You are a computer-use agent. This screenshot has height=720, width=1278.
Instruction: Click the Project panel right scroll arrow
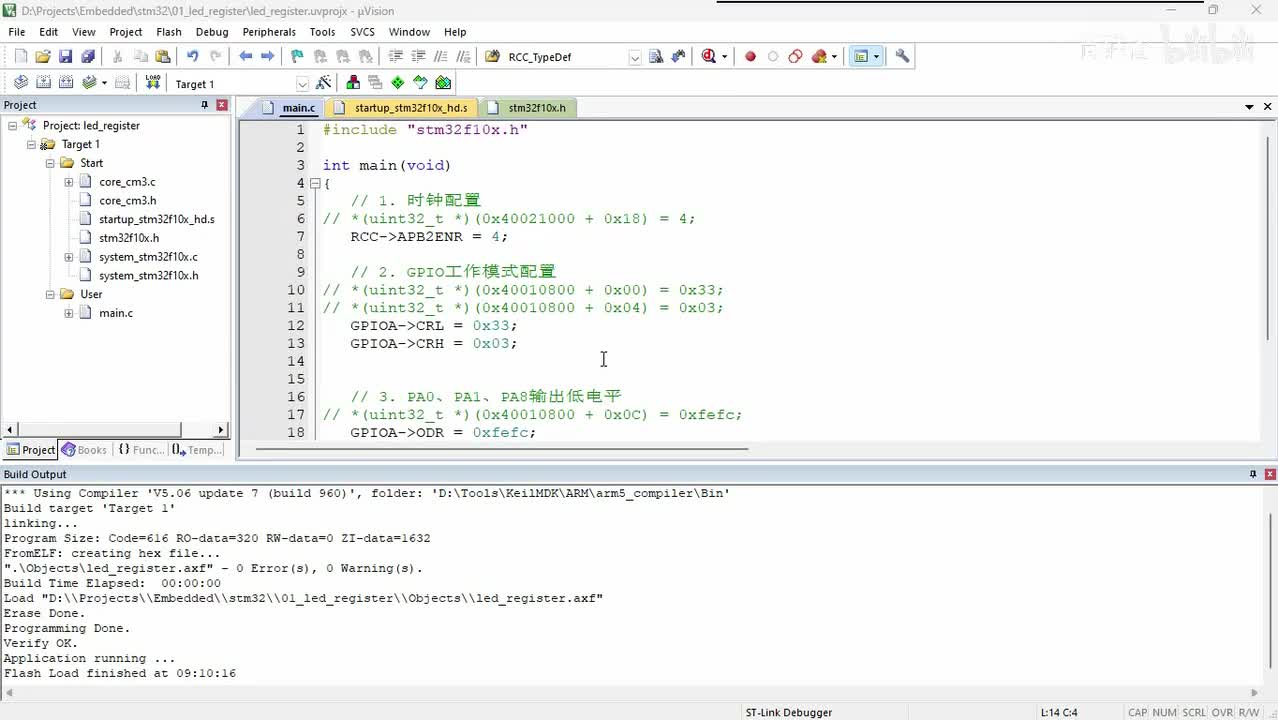pyautogui.click(x=221, y=430)
